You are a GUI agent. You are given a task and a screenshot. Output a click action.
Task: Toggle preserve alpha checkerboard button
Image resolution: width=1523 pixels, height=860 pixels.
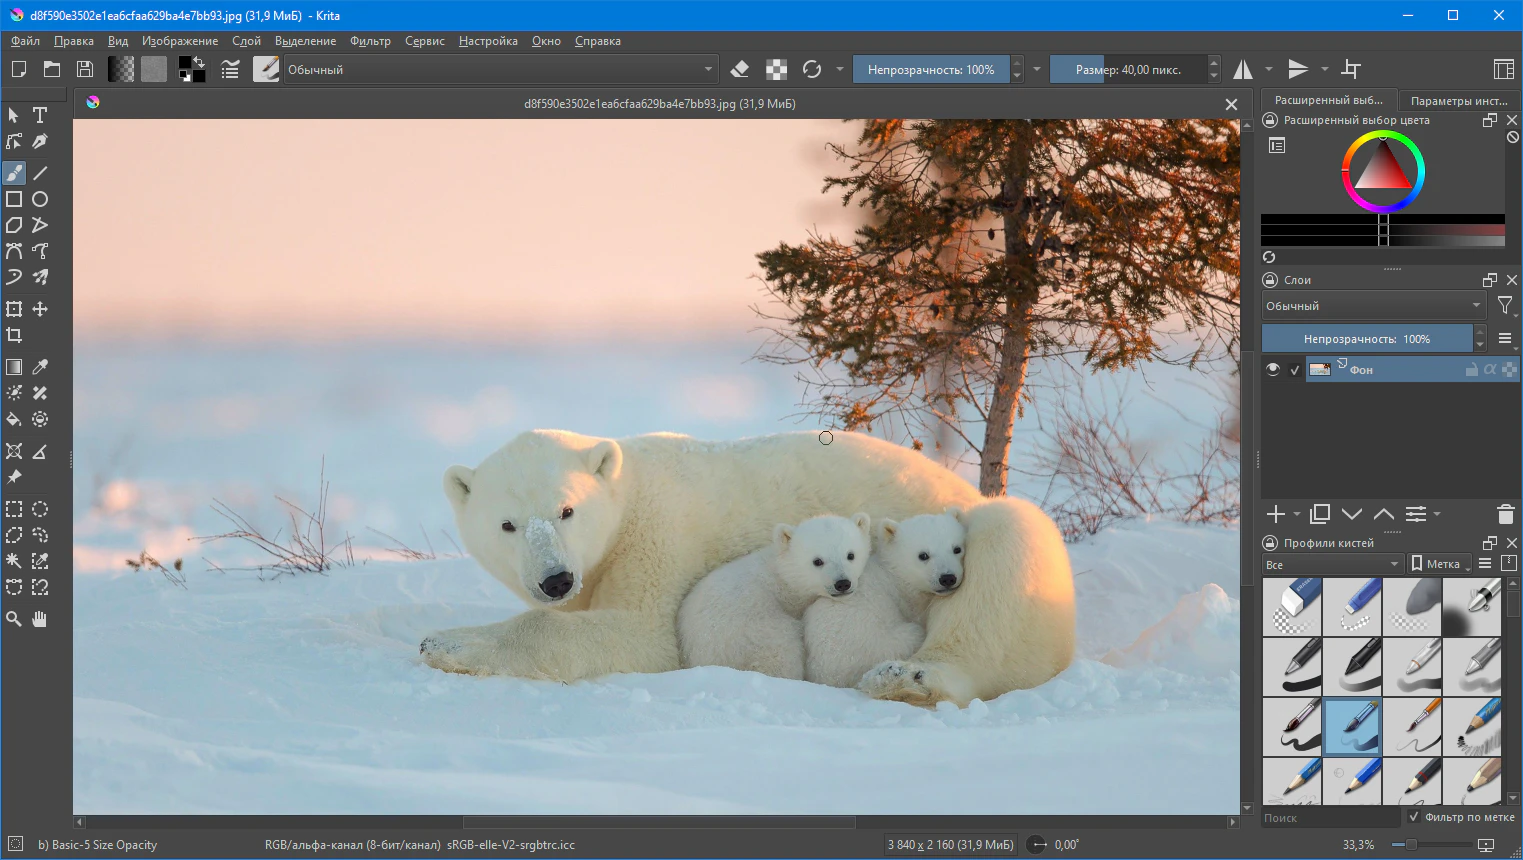click(776, 69)
